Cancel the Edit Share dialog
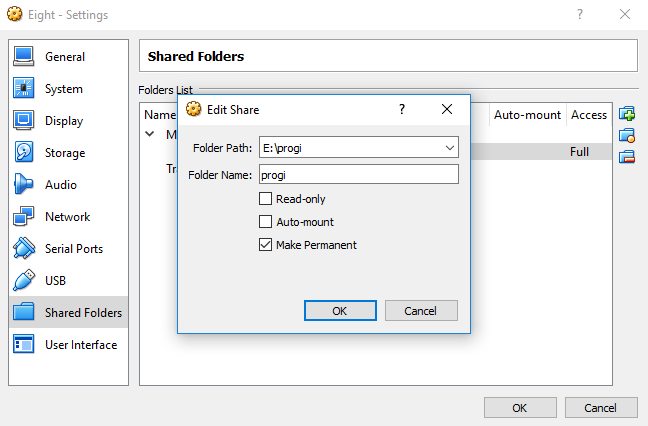 pyautogui.click(x=421, y=311)
